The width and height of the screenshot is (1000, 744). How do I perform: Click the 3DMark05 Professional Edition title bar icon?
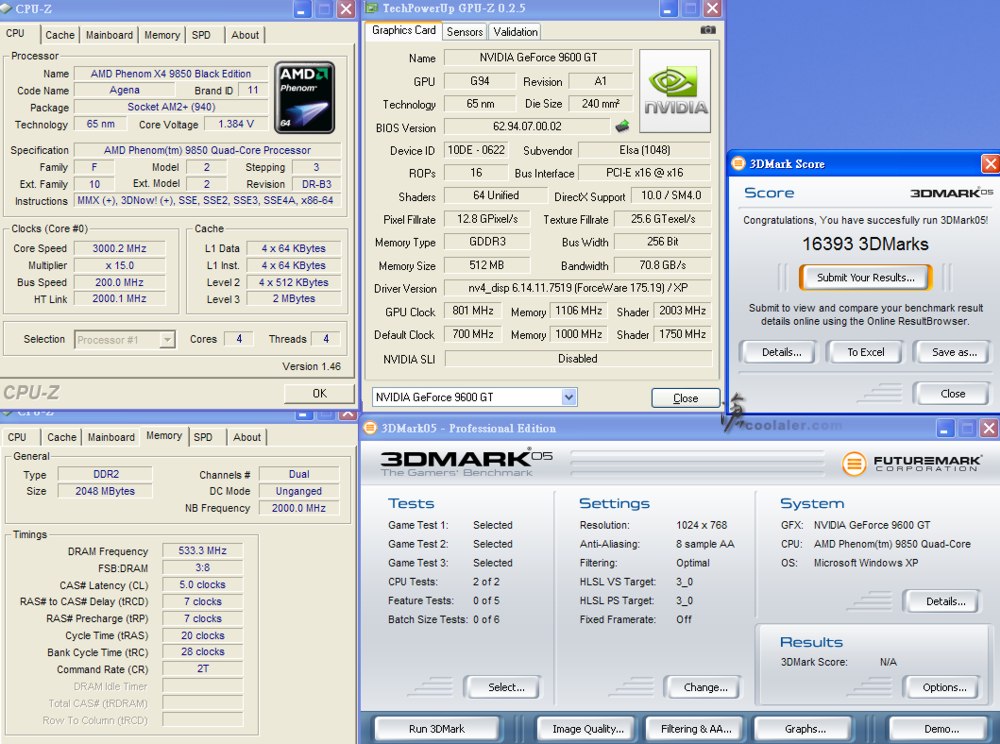pos(371,428)
